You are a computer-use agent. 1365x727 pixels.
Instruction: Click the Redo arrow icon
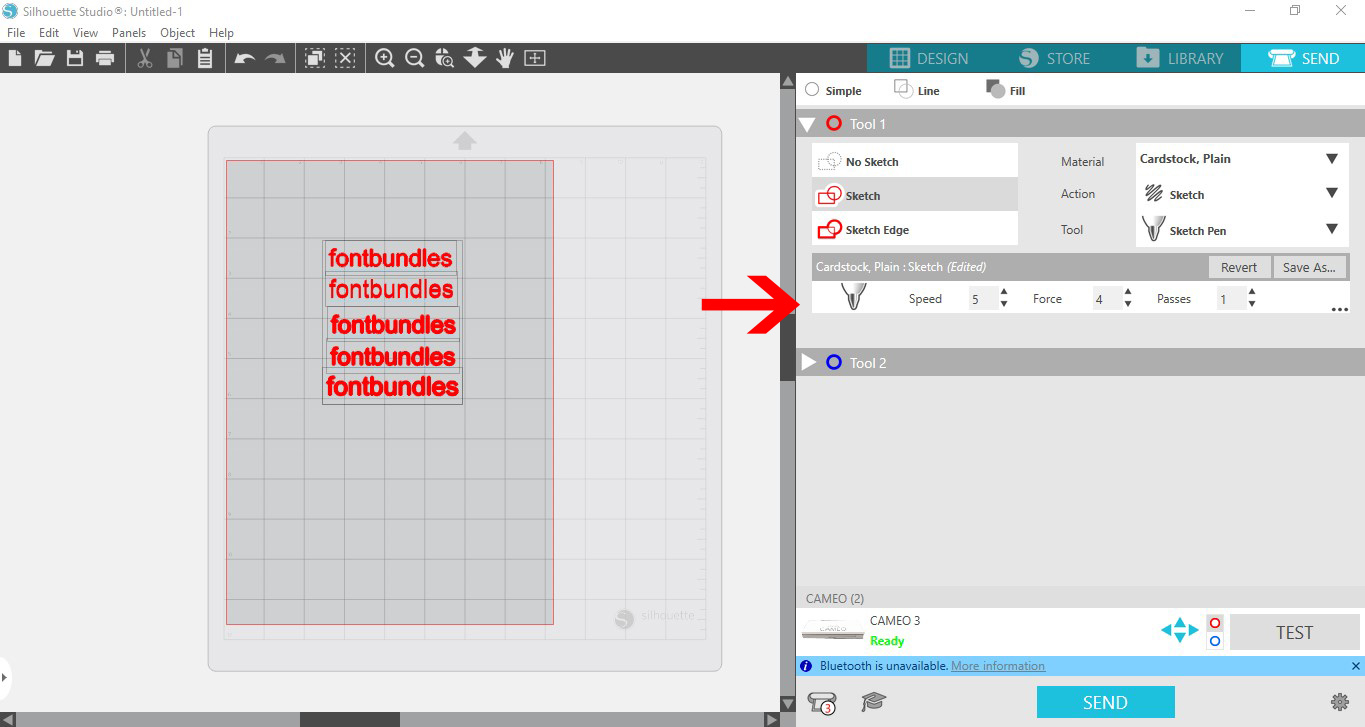(x=274, y=58)
